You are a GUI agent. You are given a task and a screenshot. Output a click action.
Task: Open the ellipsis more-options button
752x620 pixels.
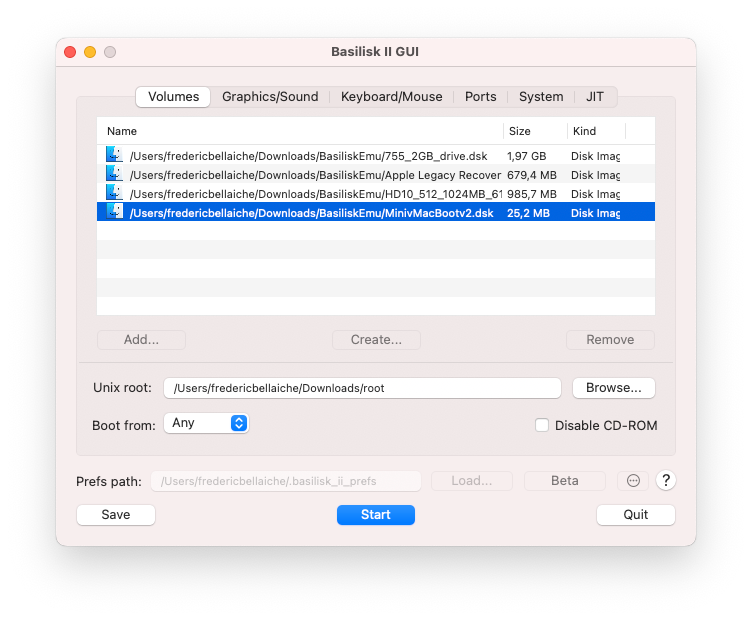pos(633,480)
